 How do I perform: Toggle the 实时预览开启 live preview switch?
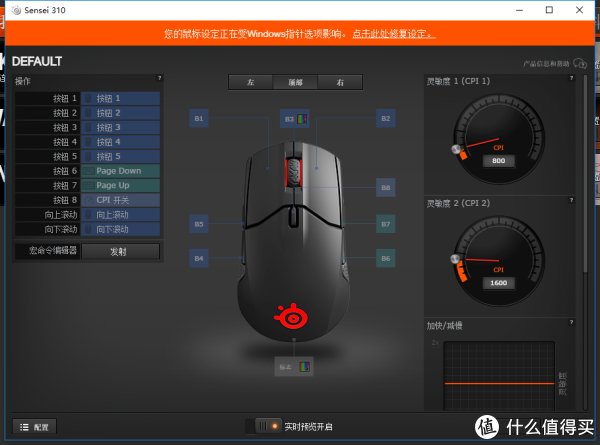pos(263,426)
